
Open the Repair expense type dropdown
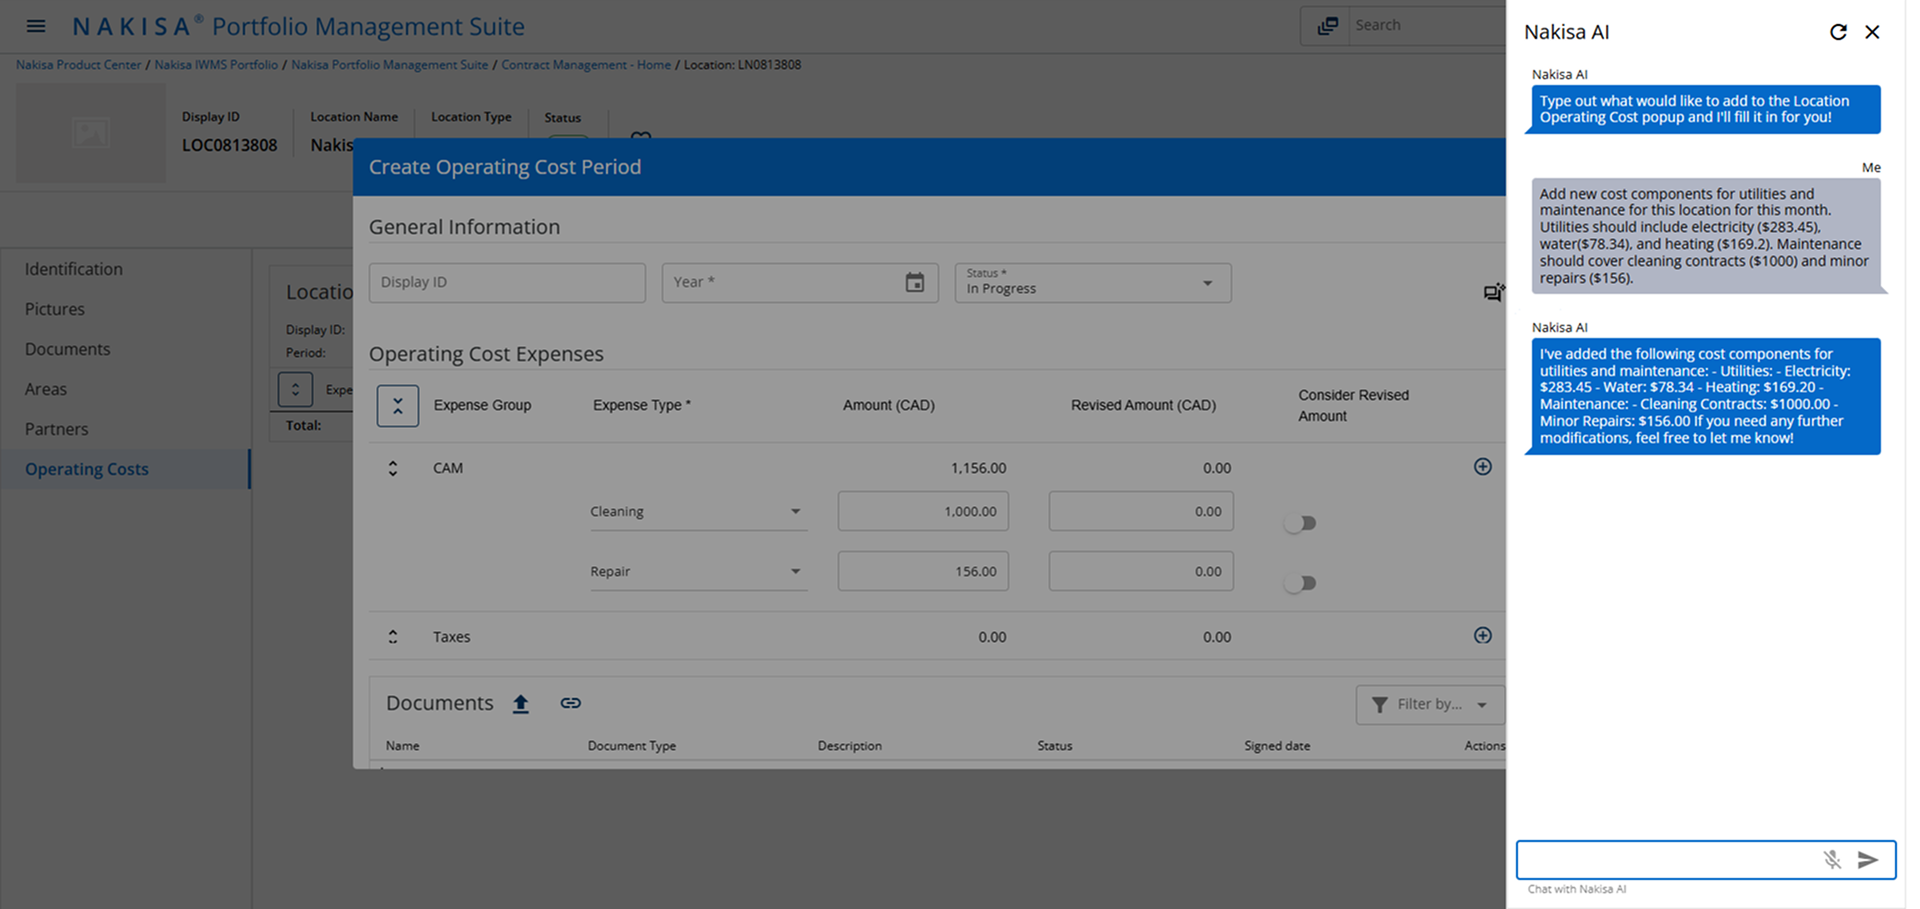coord(795,571)
